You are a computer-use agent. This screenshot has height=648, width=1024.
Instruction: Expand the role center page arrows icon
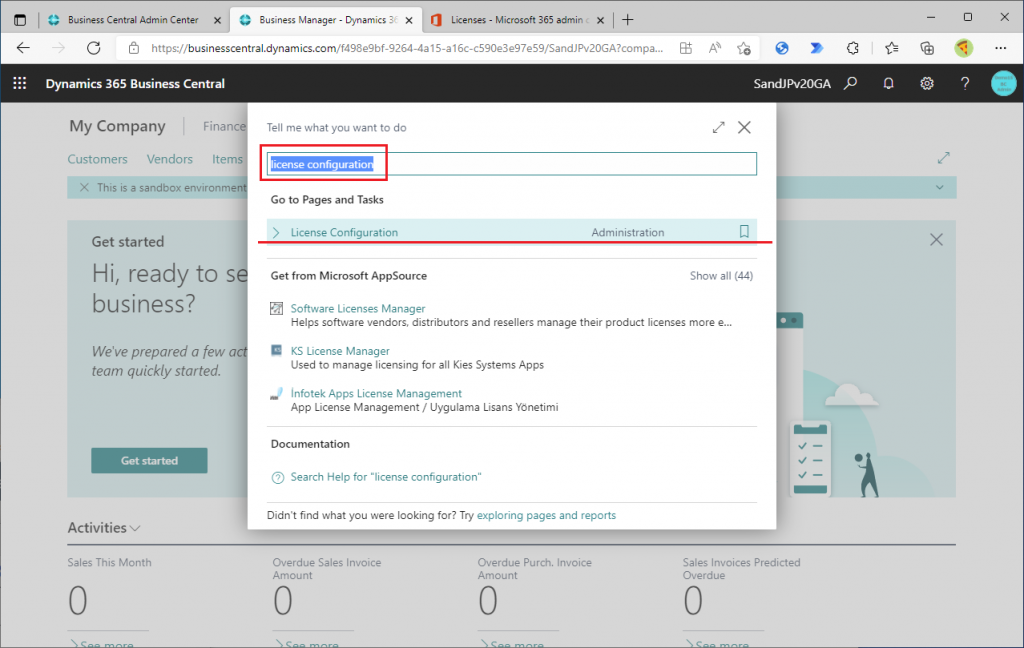tap(943, 158)
